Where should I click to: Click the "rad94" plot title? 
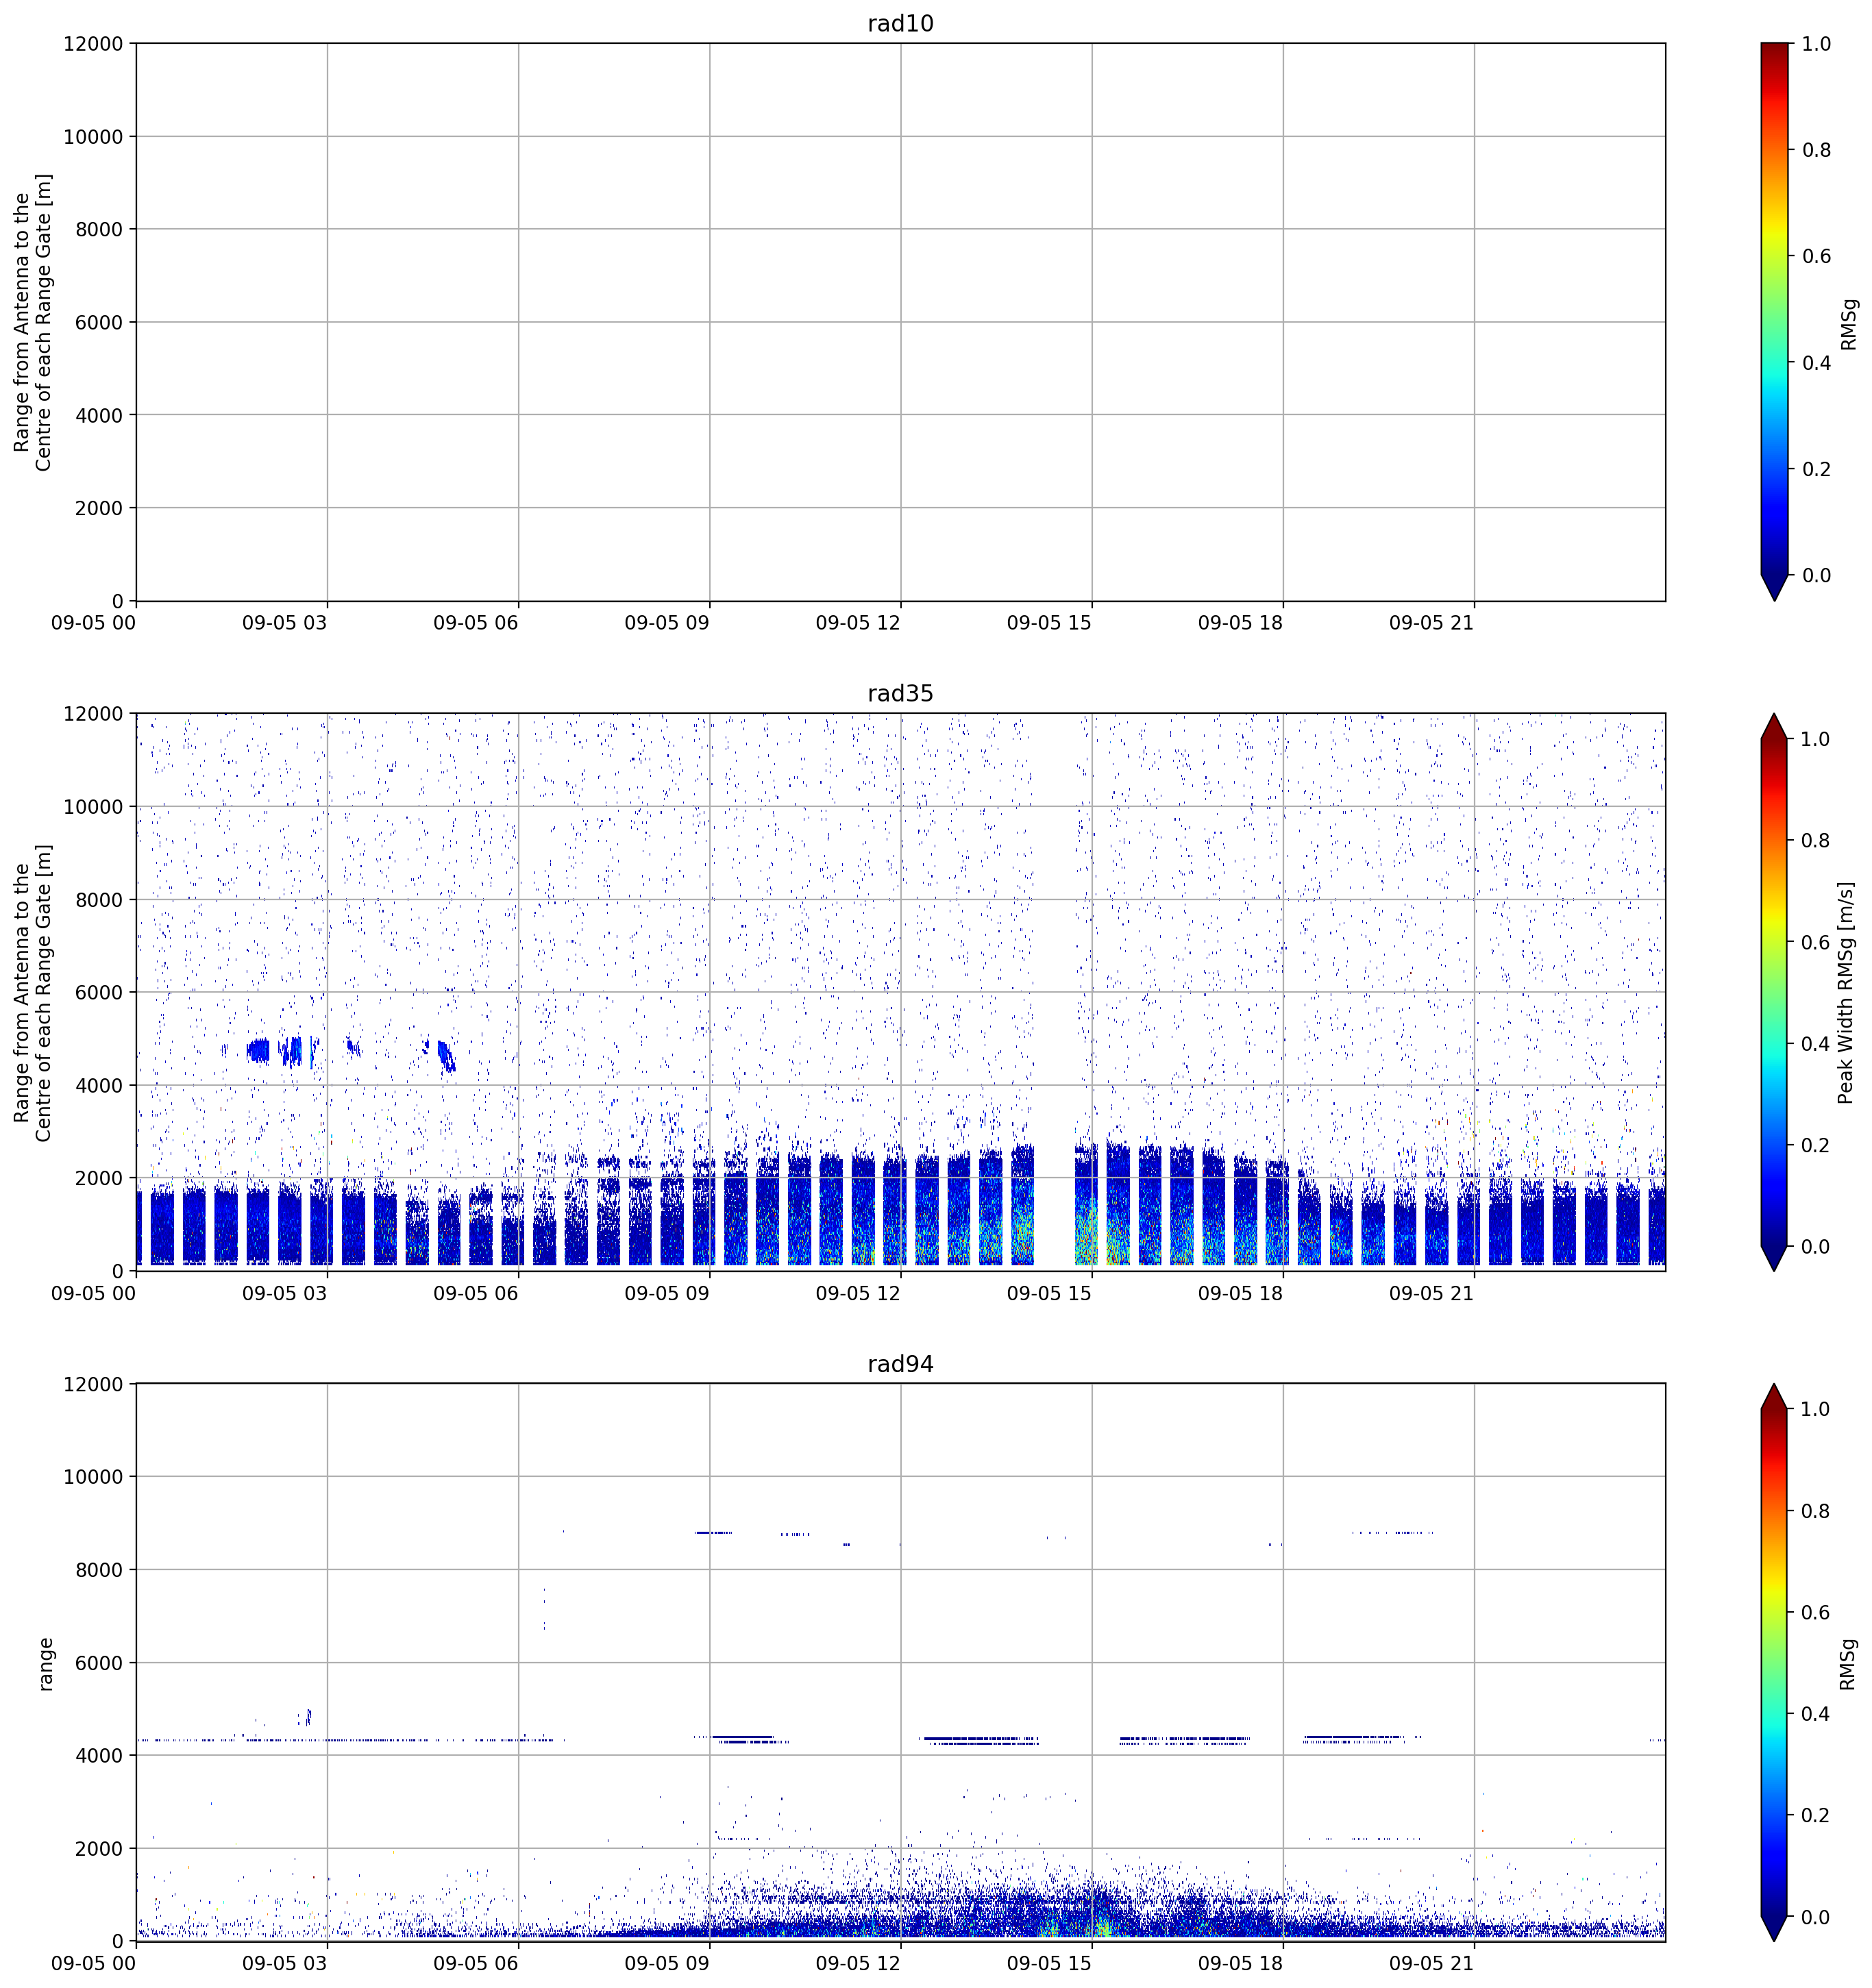[x=900, y=1364]
